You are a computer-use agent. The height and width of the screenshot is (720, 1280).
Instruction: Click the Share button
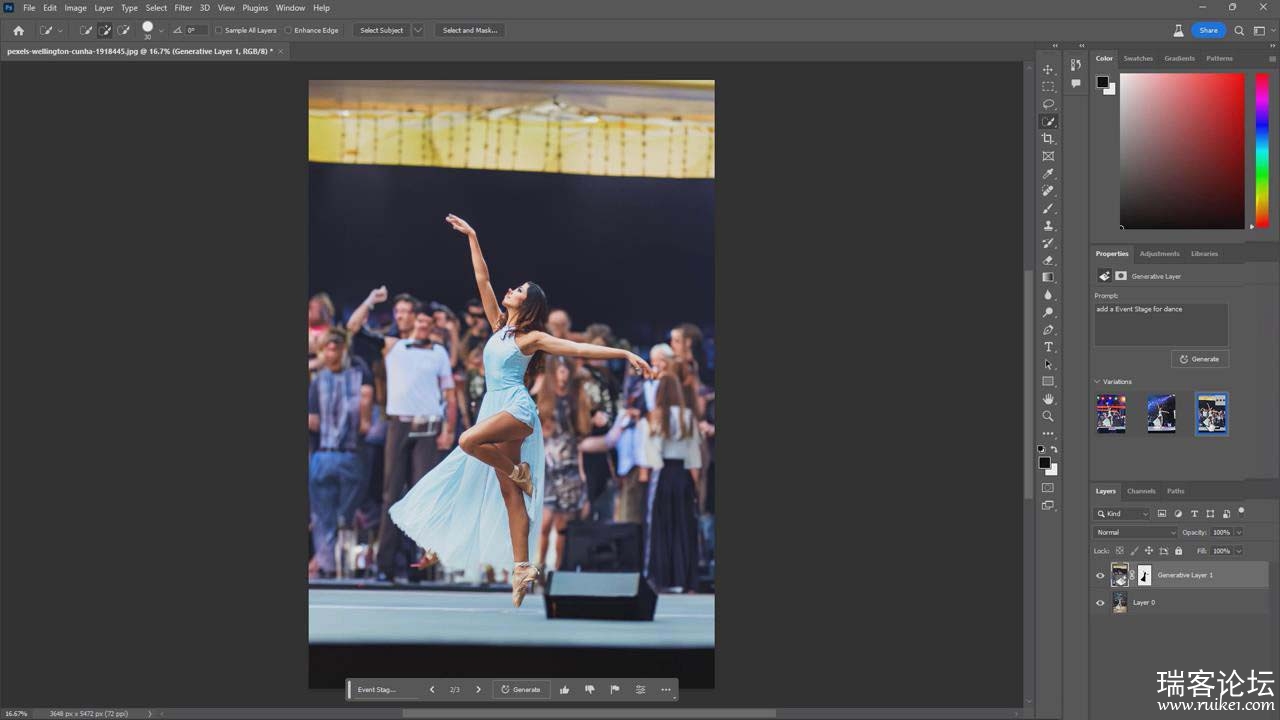[x=1208, y=31]
